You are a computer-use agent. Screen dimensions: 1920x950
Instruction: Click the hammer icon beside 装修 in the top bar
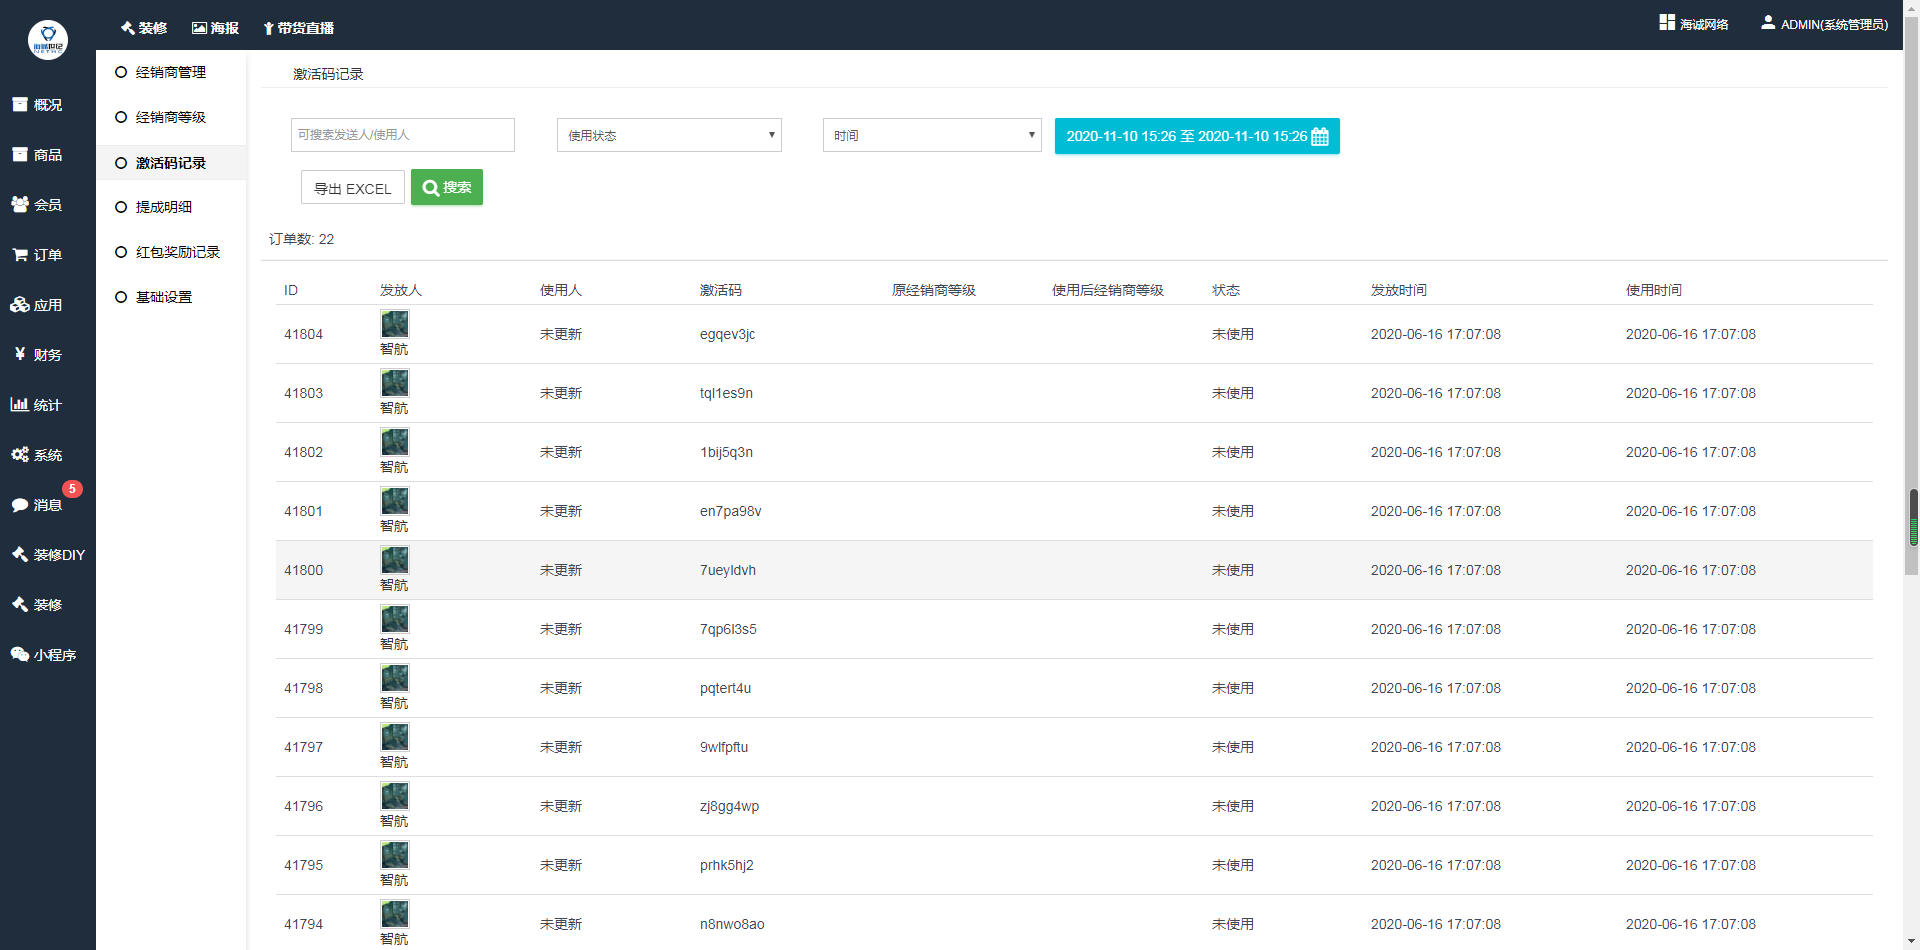128,28
